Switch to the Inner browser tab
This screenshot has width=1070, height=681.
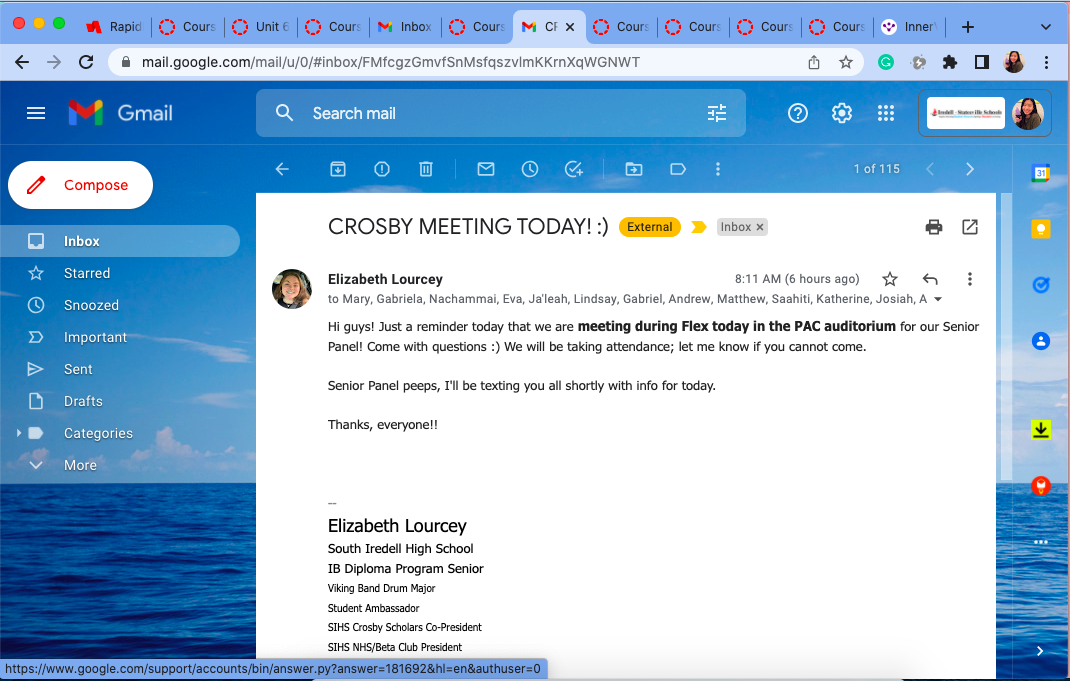click(x=909, y=27)
